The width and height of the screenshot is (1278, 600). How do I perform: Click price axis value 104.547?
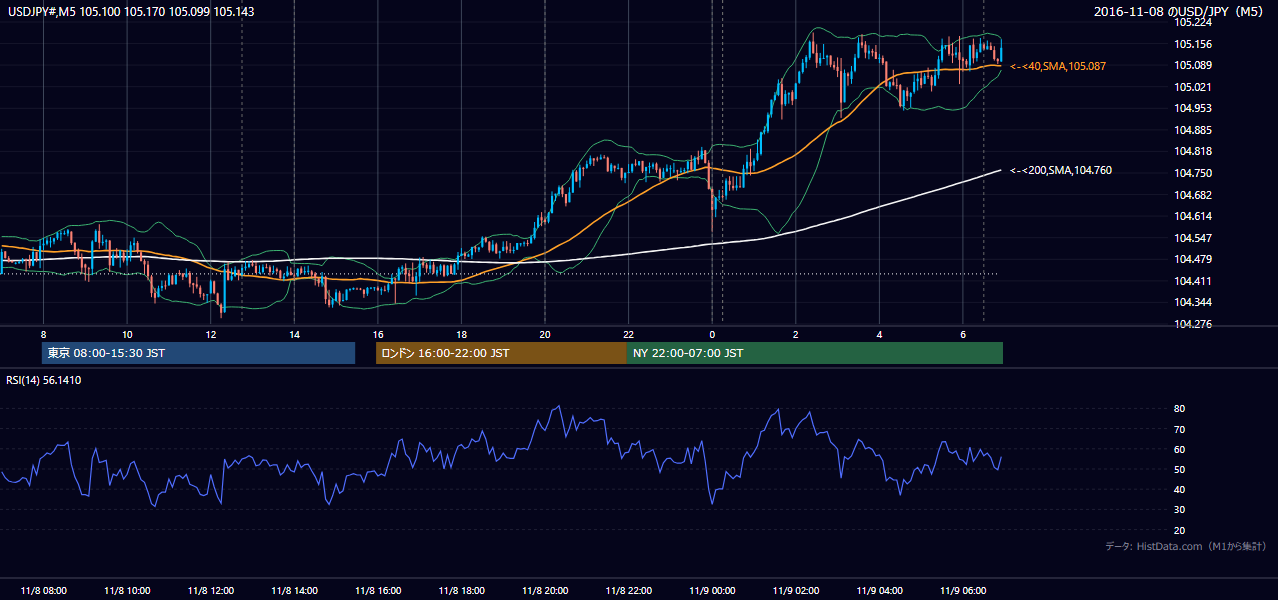(x=1192, y=238)
